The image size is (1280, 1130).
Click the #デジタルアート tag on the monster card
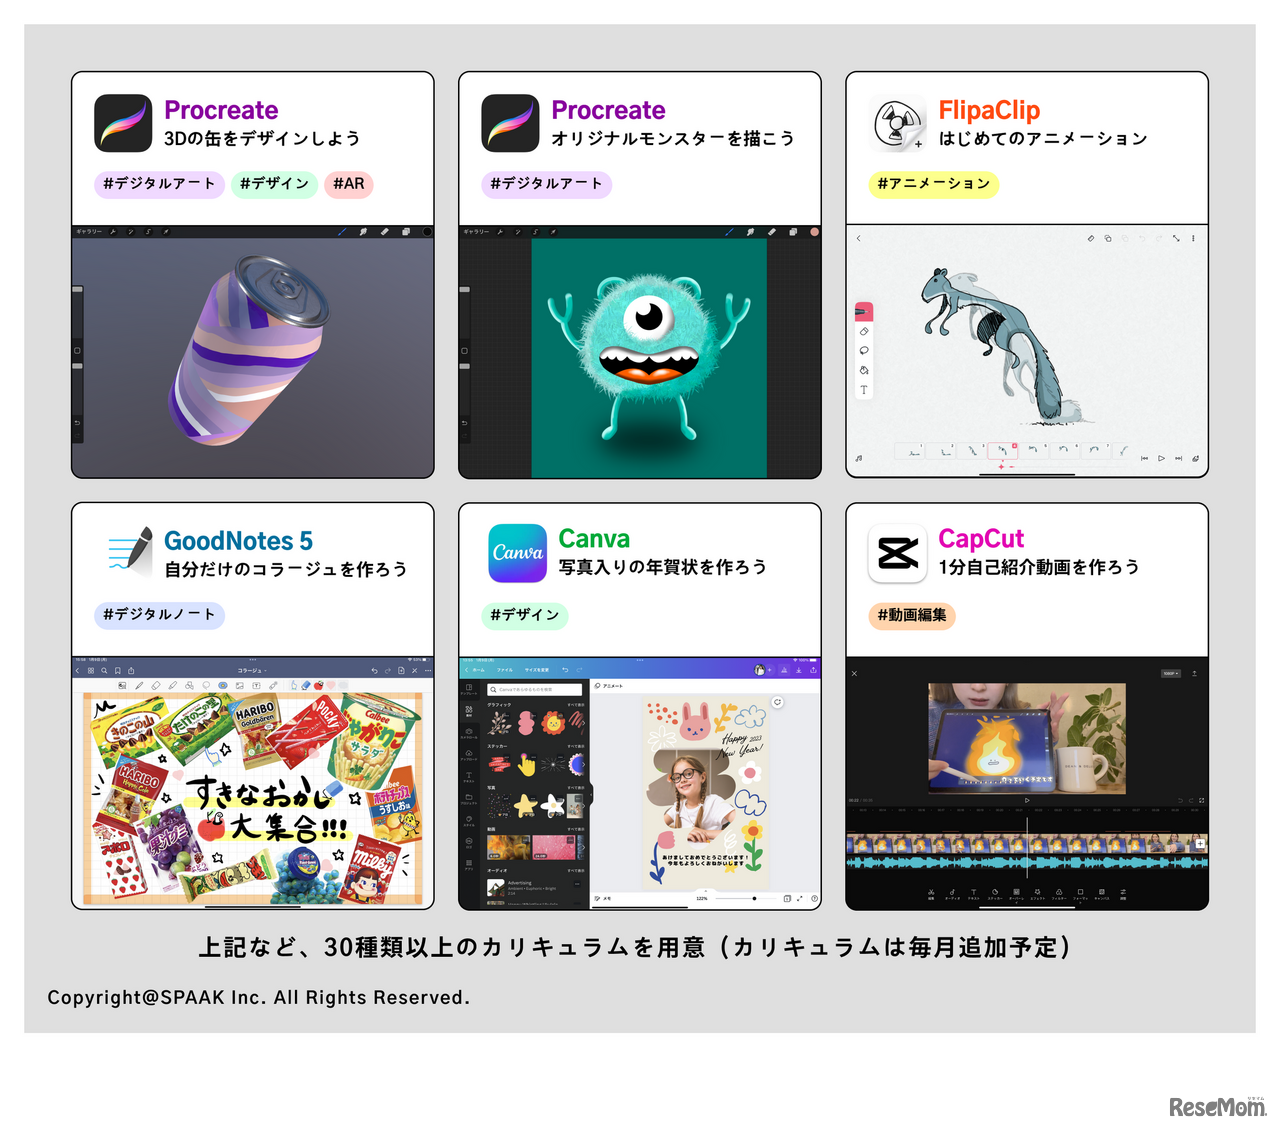click(546, 184)
